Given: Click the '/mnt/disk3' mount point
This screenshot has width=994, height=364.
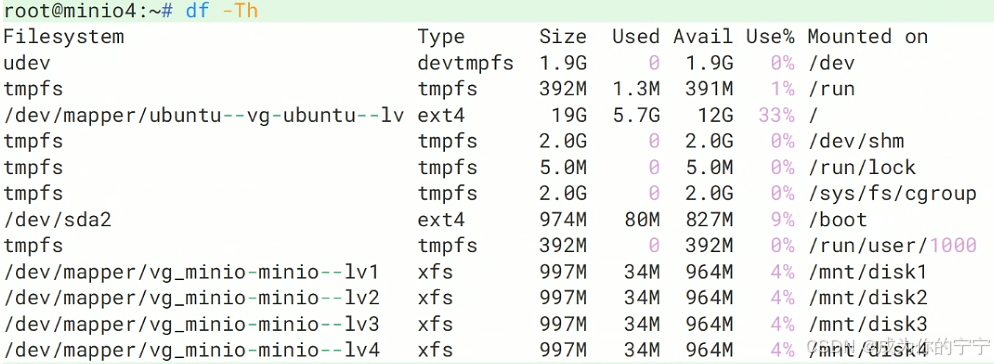Looking at the screenshot, I should coord(868,324).
